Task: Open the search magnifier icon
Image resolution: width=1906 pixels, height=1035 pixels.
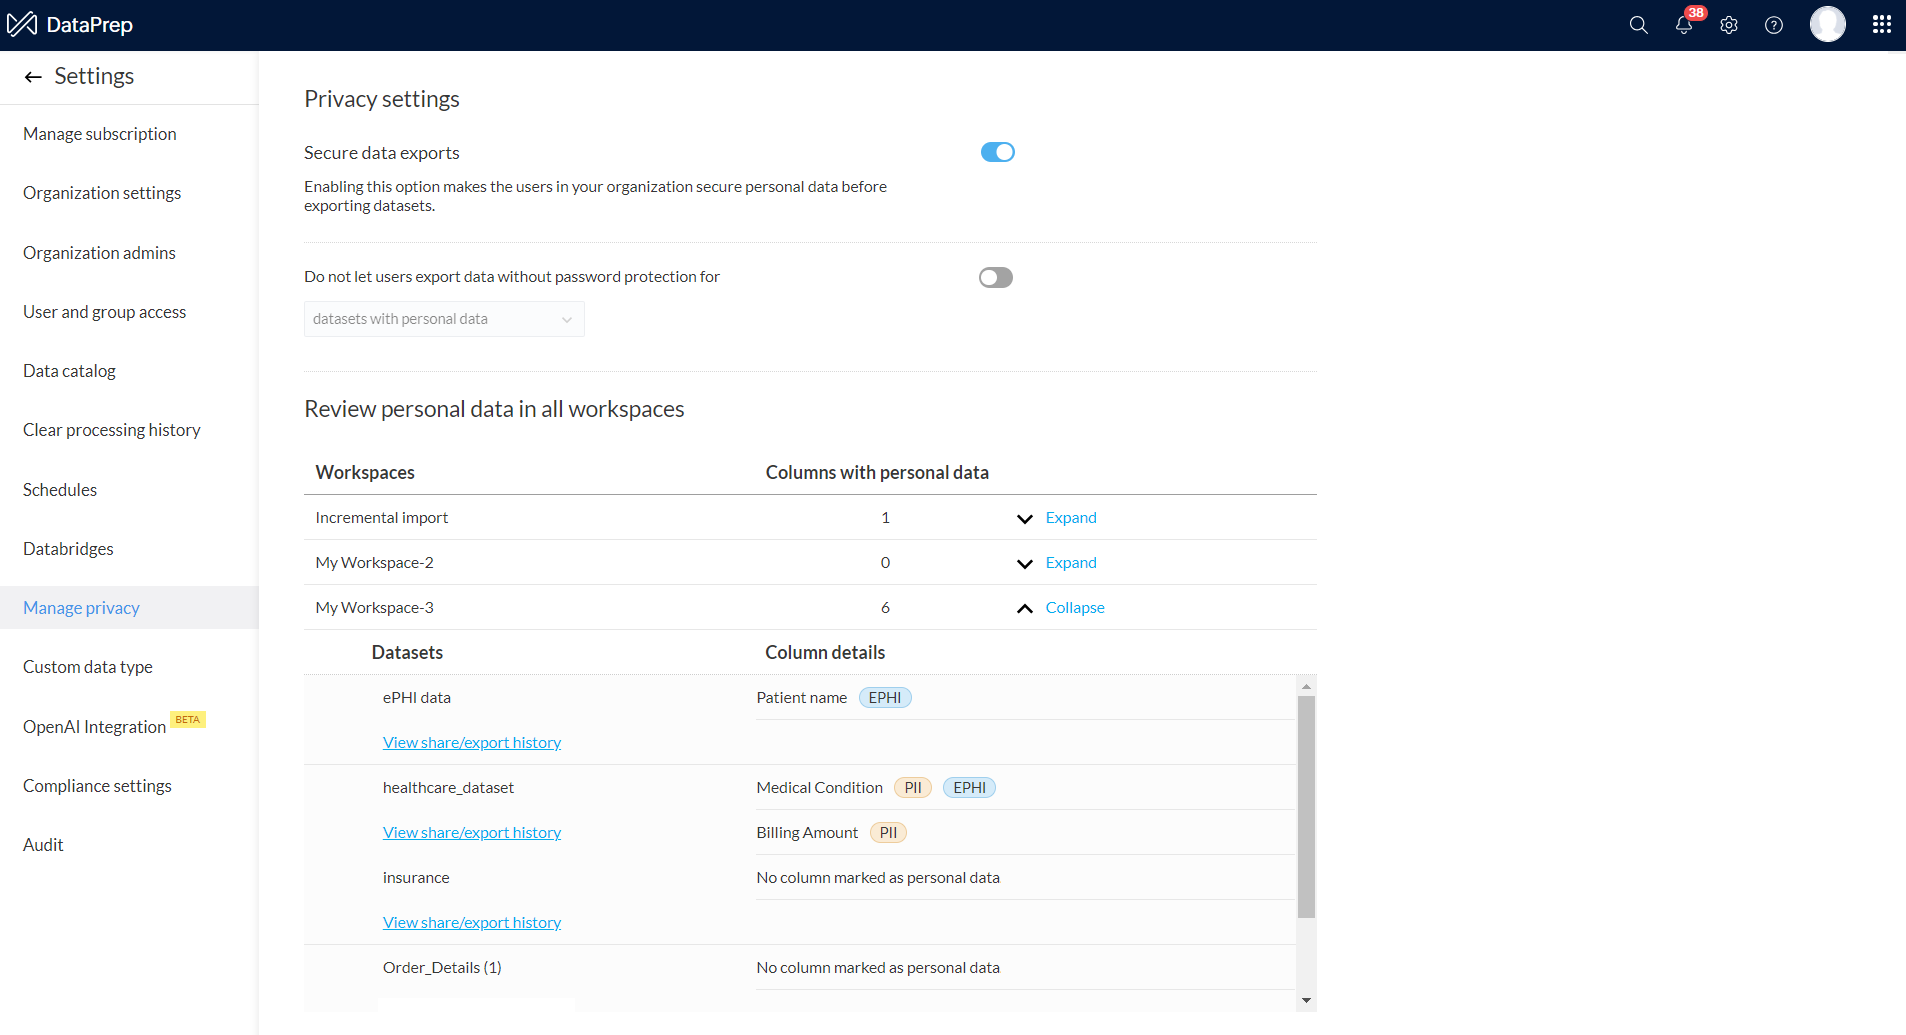Action: [1638, 25]
